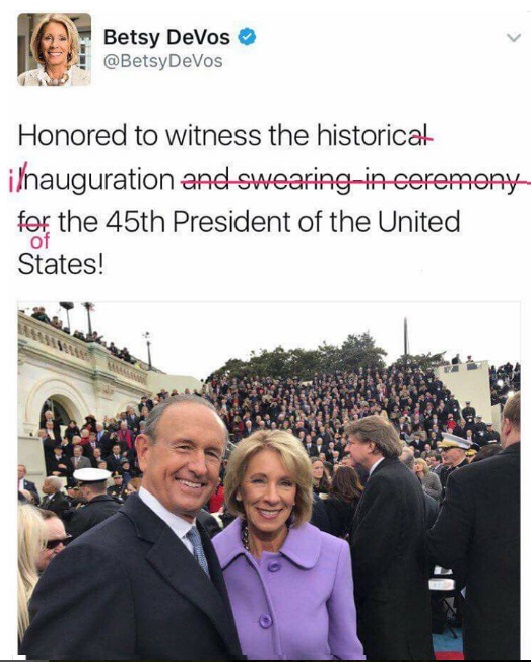Open the Betsy DeVos display name link
531x662 pixels.
click(166, 37)
